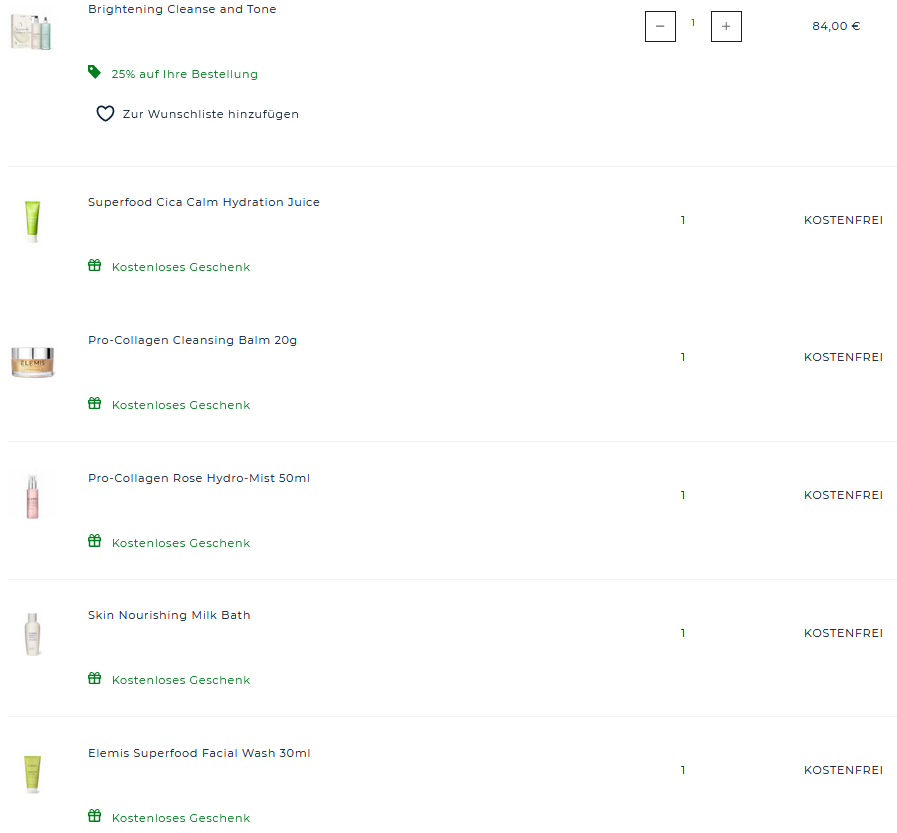Open Superfood Cica Calm Hydration Juice link
897x833 pixels.
(204, 202)
